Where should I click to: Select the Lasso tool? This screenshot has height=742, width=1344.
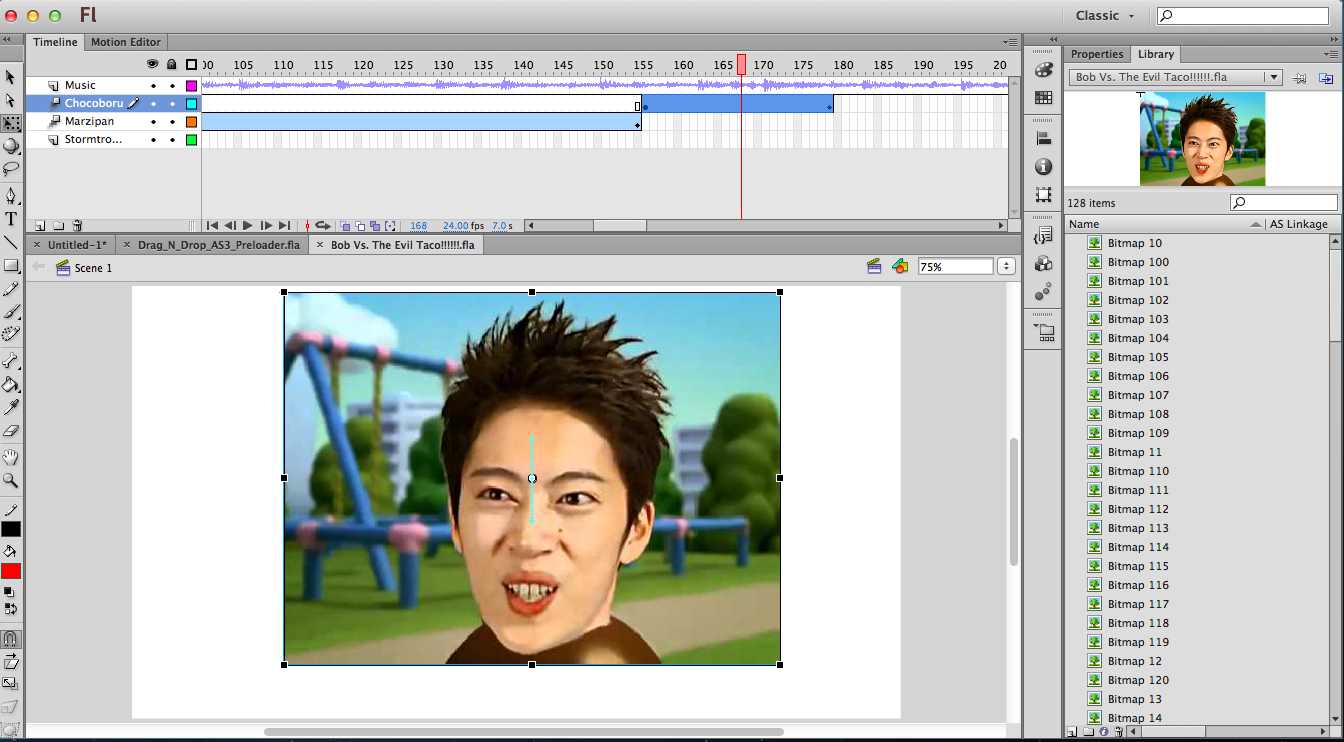click(x=11, y=168)
